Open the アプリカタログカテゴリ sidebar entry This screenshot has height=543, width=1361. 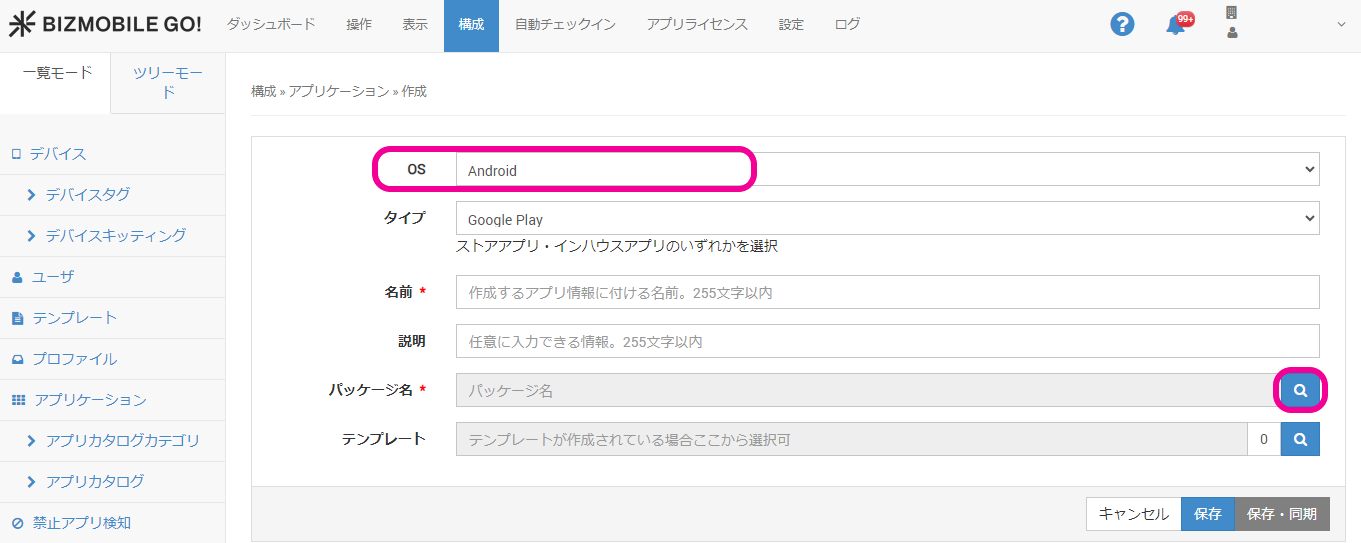coord(122,441)
